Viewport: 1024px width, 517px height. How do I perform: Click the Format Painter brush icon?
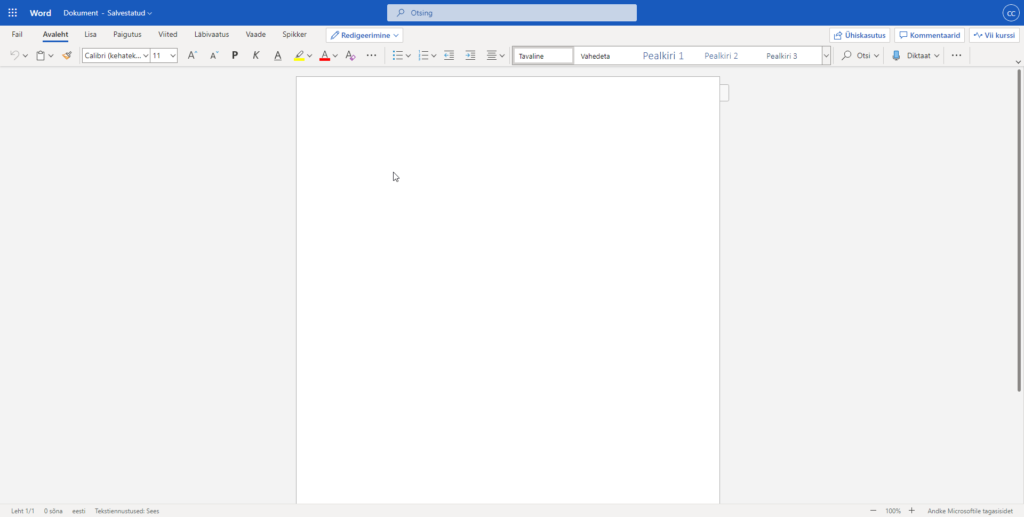[x=67, y=56]
